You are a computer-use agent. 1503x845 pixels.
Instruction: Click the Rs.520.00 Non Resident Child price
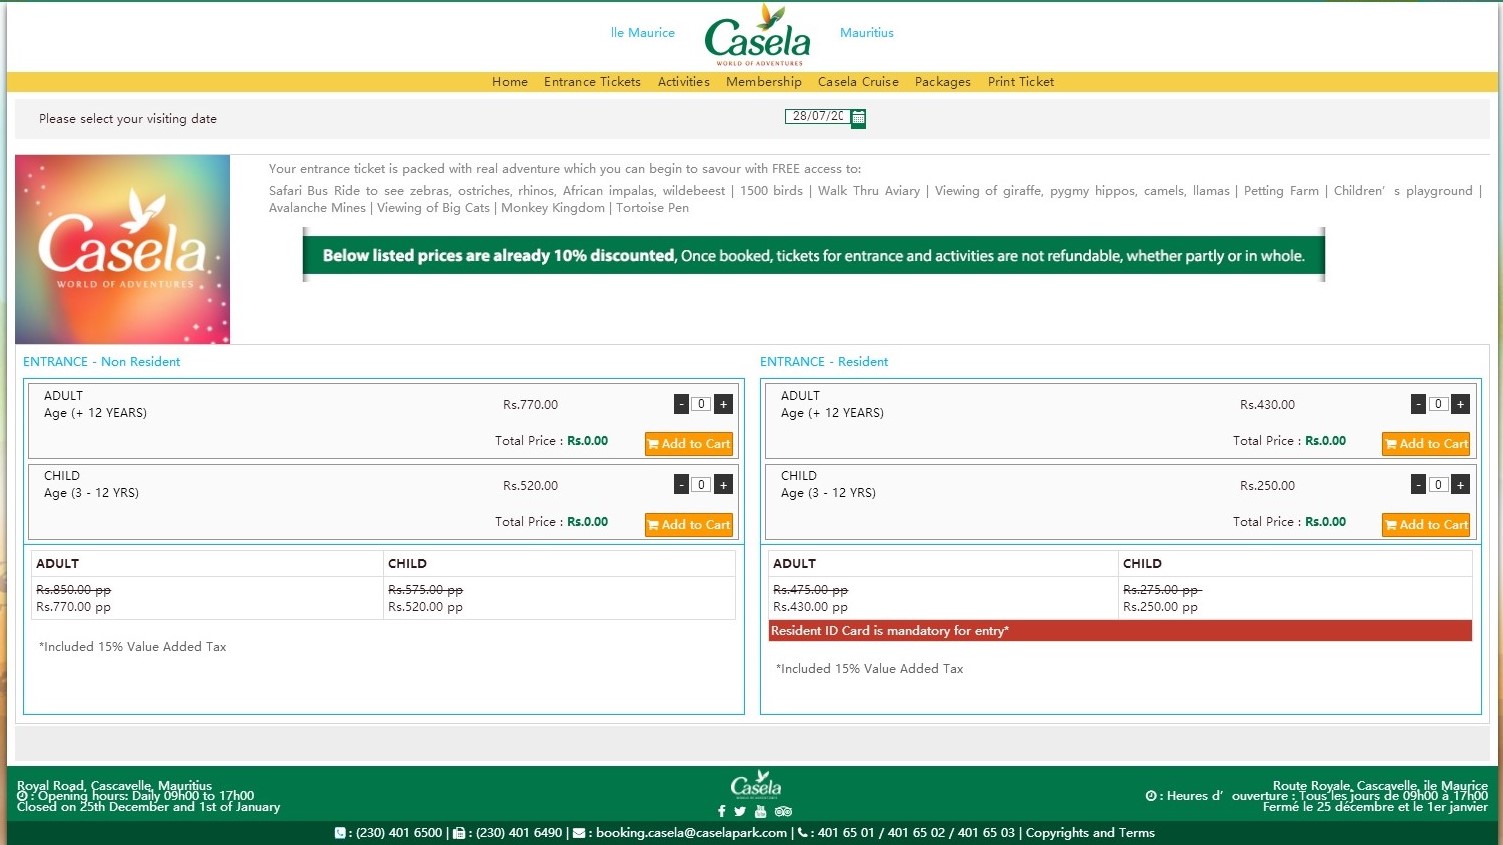(530, 486)
